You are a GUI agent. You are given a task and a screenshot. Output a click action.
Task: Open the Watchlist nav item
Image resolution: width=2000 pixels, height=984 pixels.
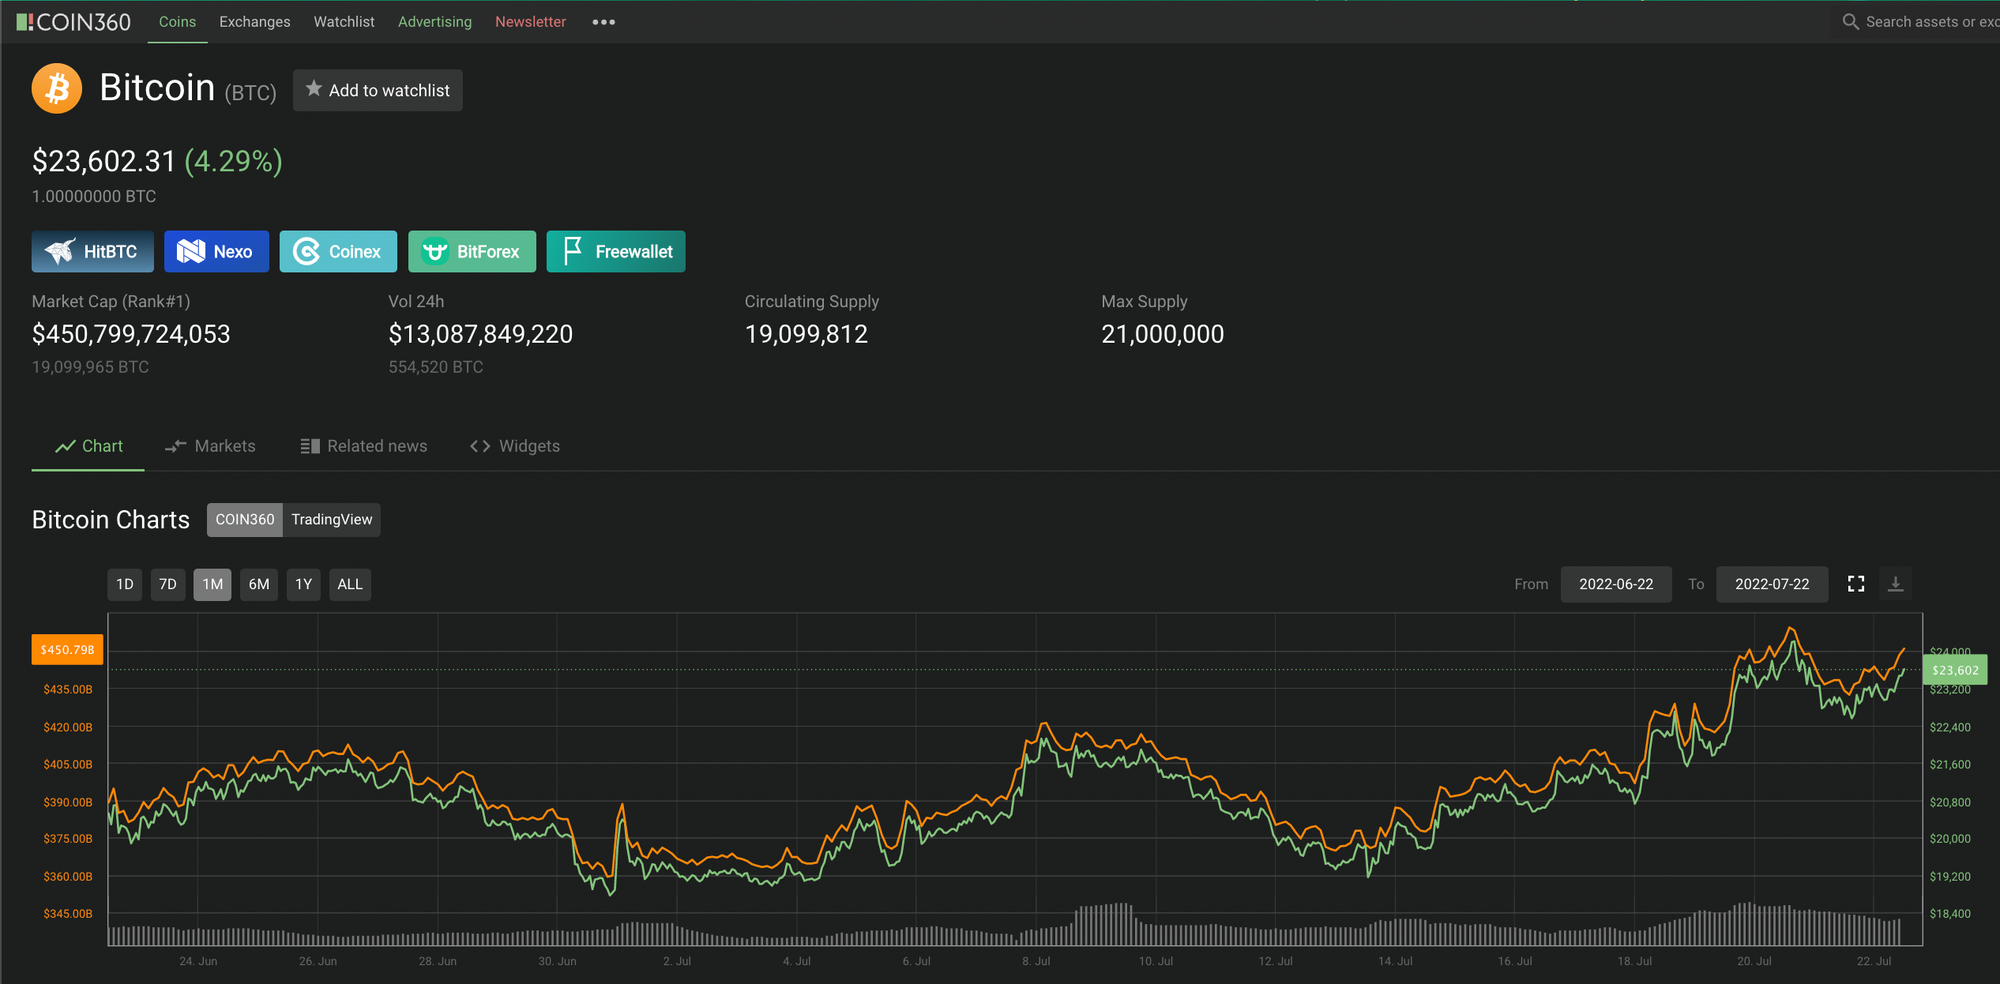click(344, 22)
